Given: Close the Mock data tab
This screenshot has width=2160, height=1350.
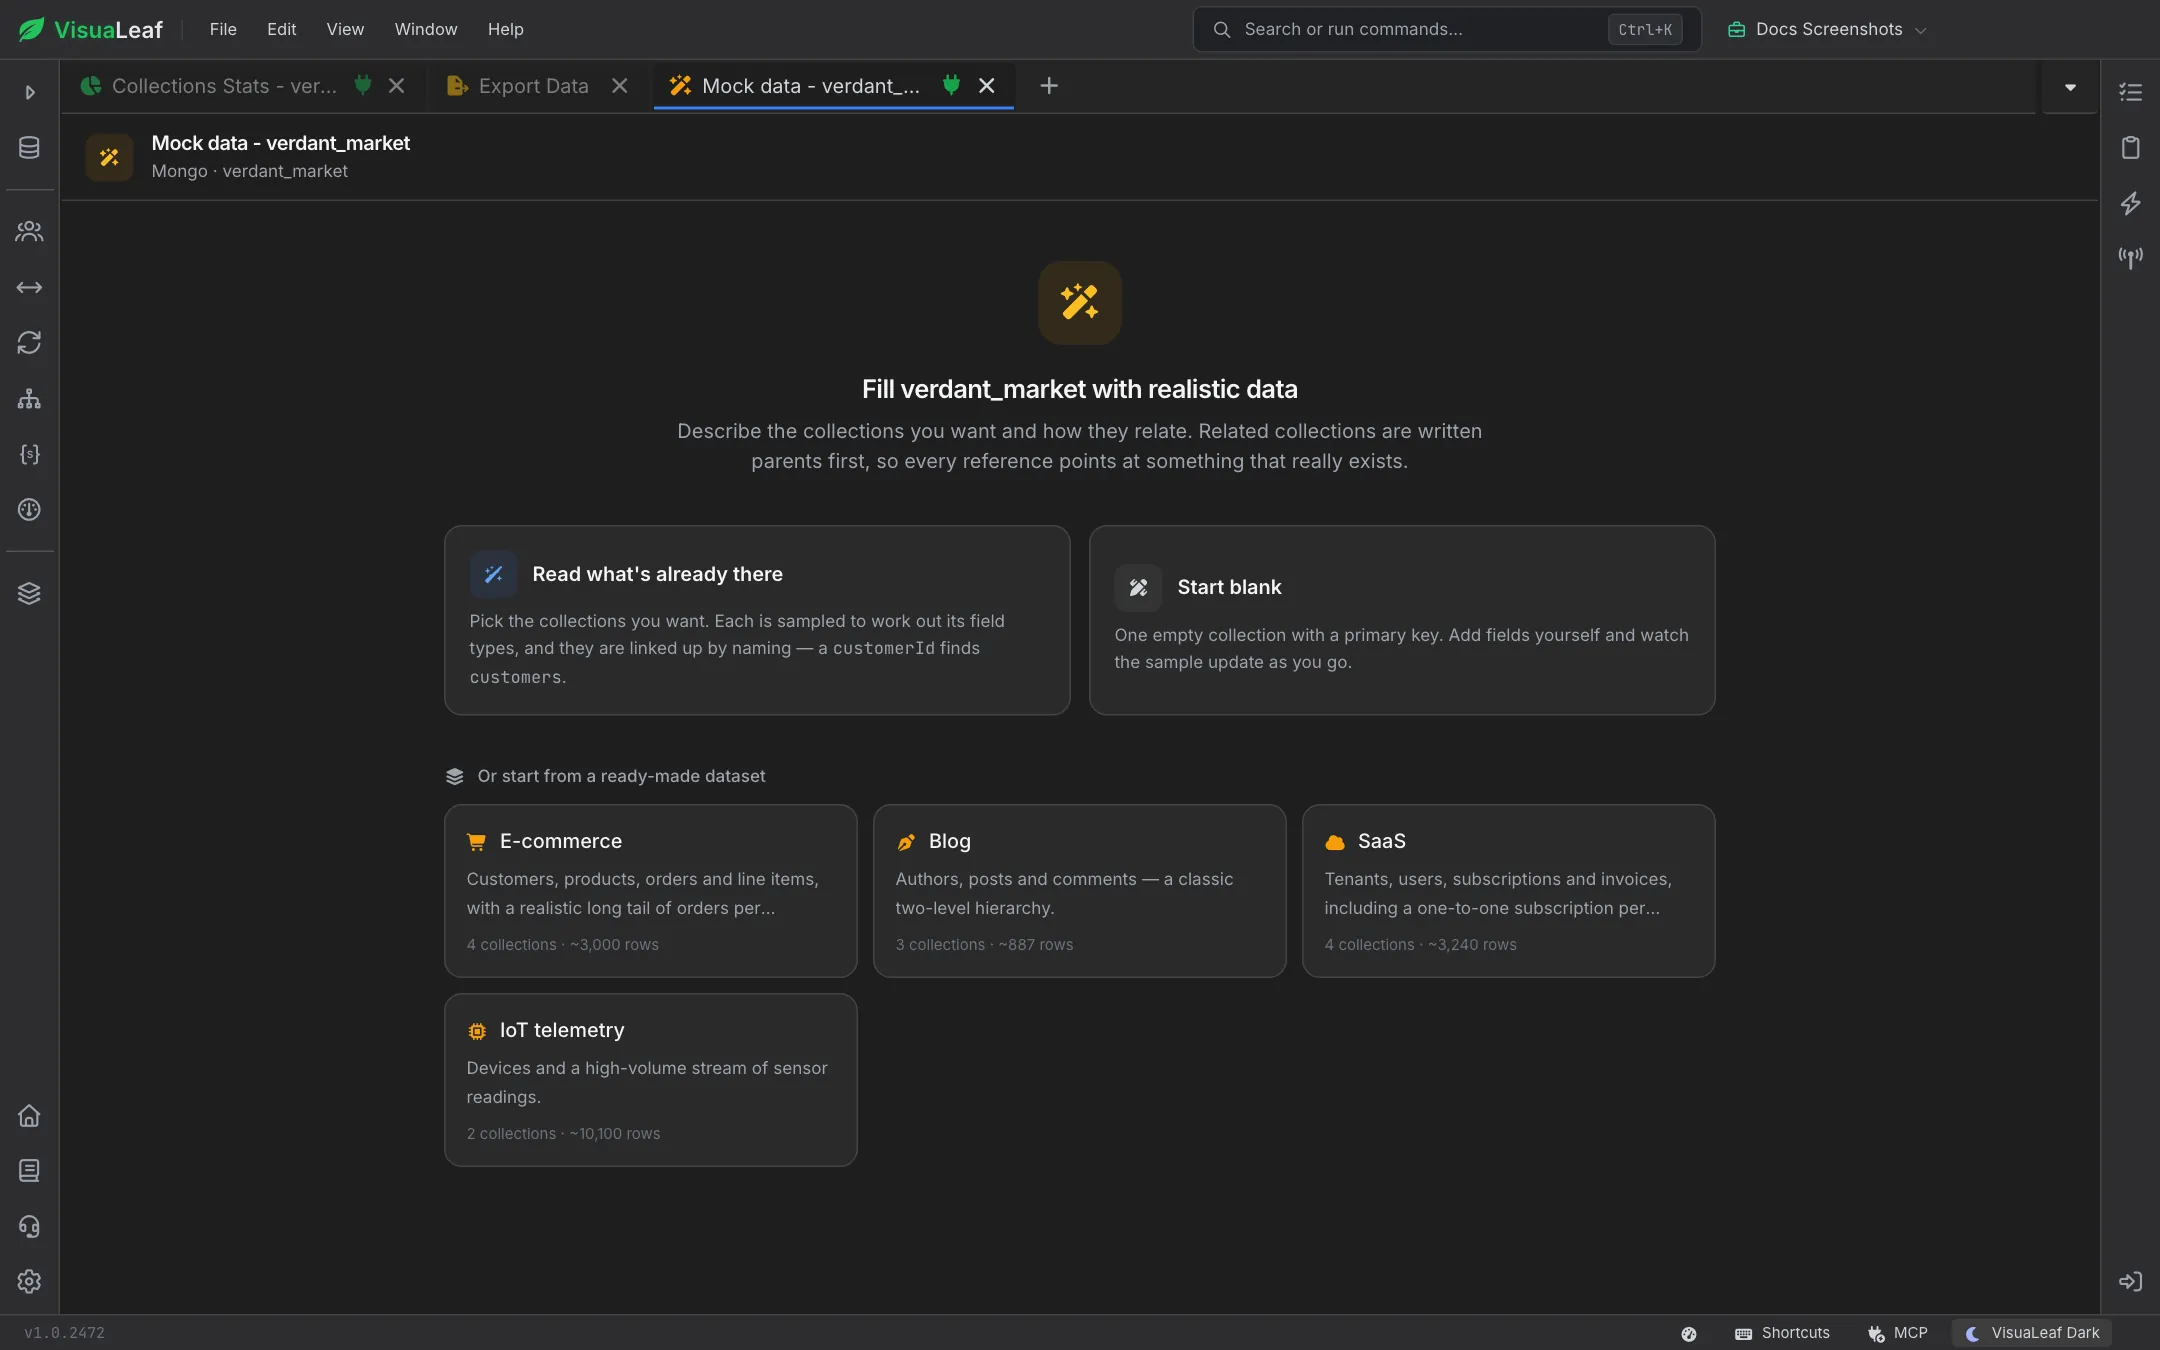Looking at the screenshot, I should [987, 86].
